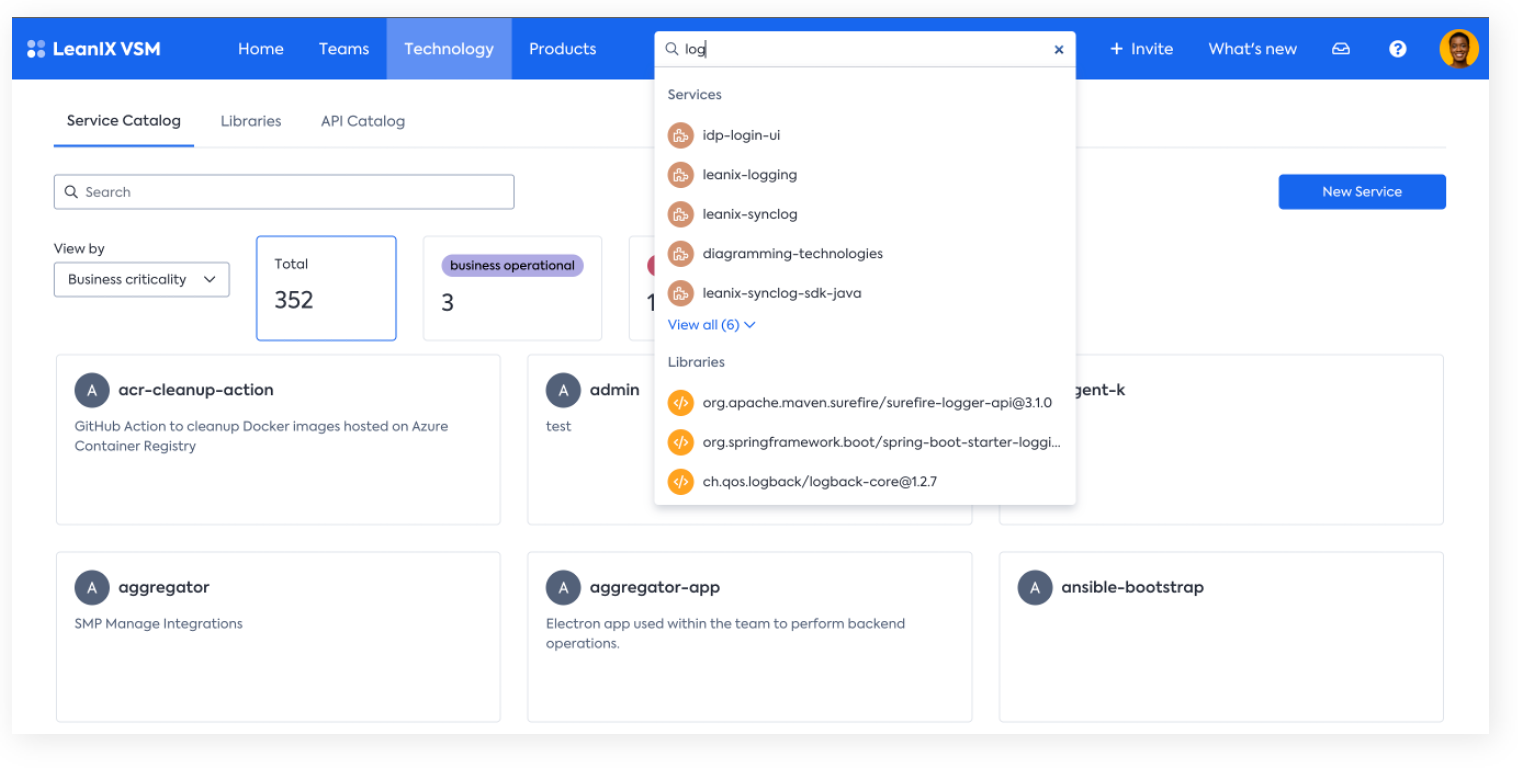Screen dimensions: 1518x770
Task: Click the New Service button
Action: tap(1362, 192)
